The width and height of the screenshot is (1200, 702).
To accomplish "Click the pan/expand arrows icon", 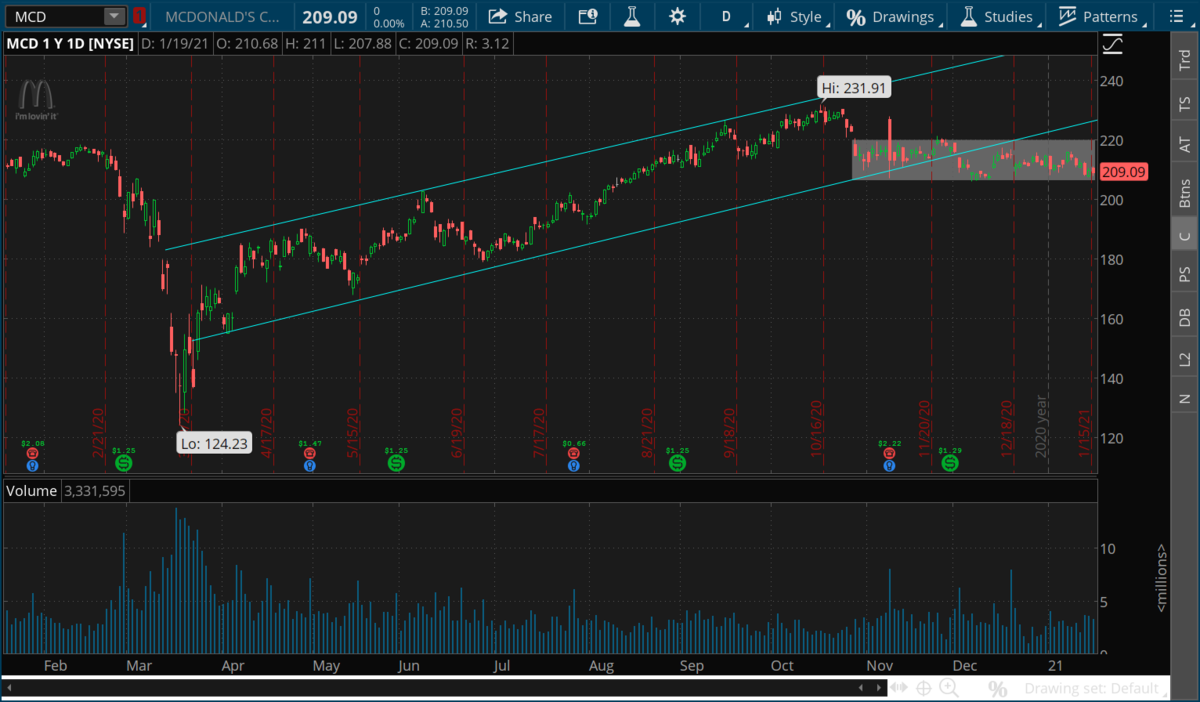I will click(x=899, y=688).
